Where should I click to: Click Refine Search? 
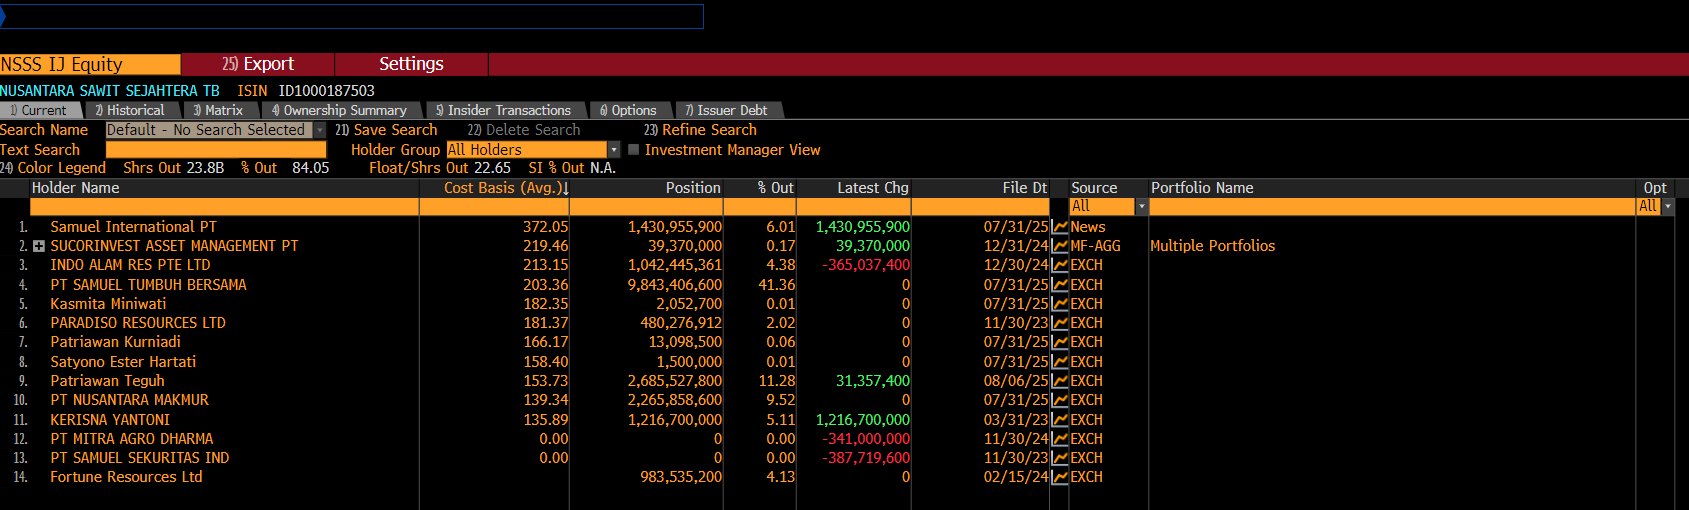(700, 130)
